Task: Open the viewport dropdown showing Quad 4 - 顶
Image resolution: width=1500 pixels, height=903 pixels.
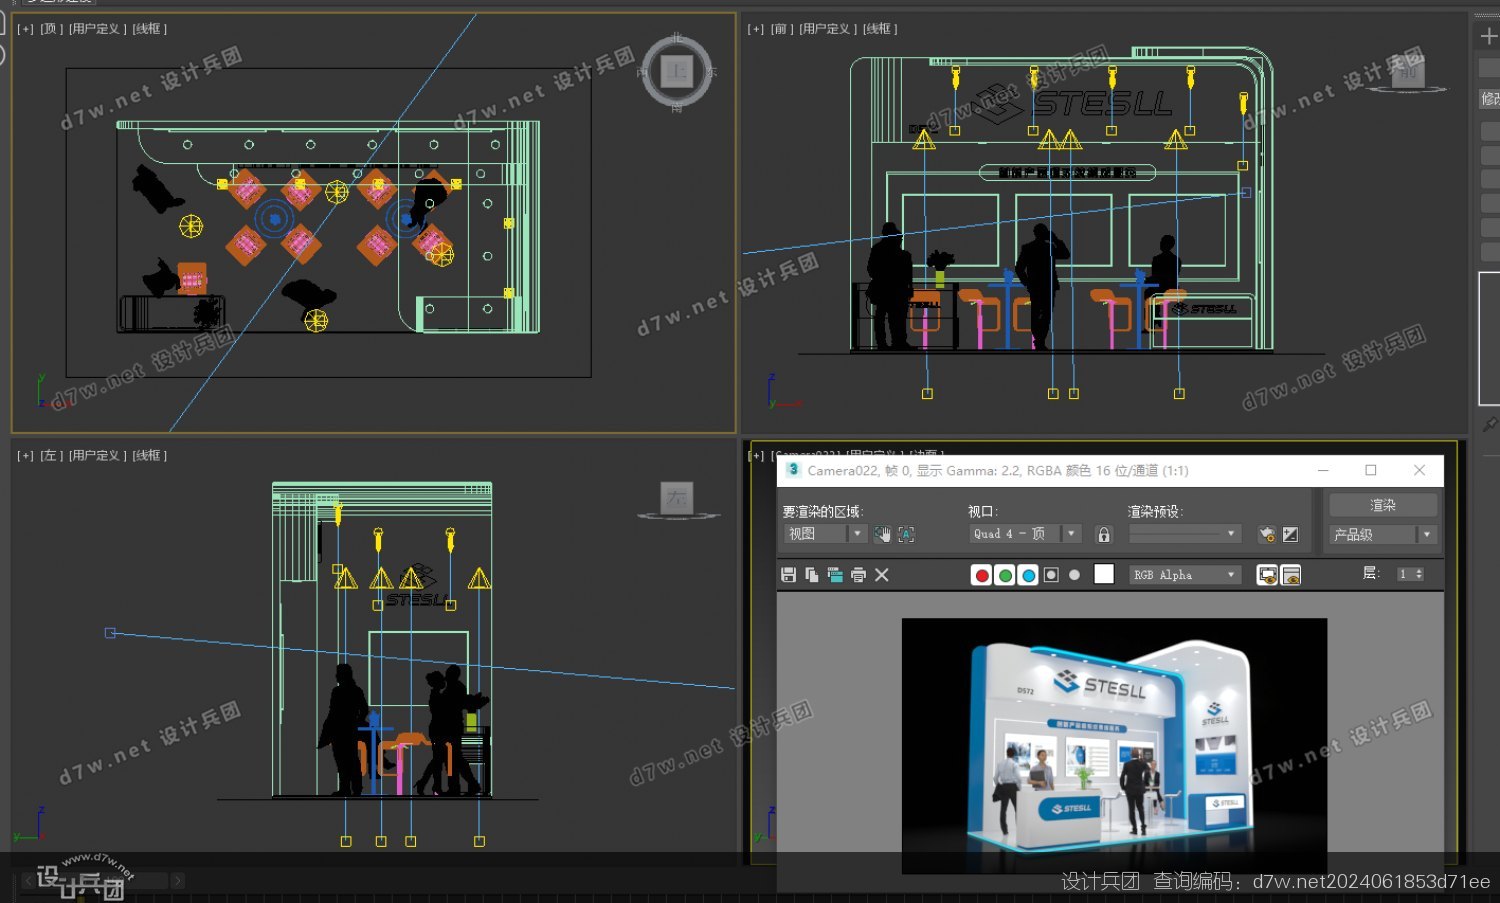Action: (x=1025, y=534)
